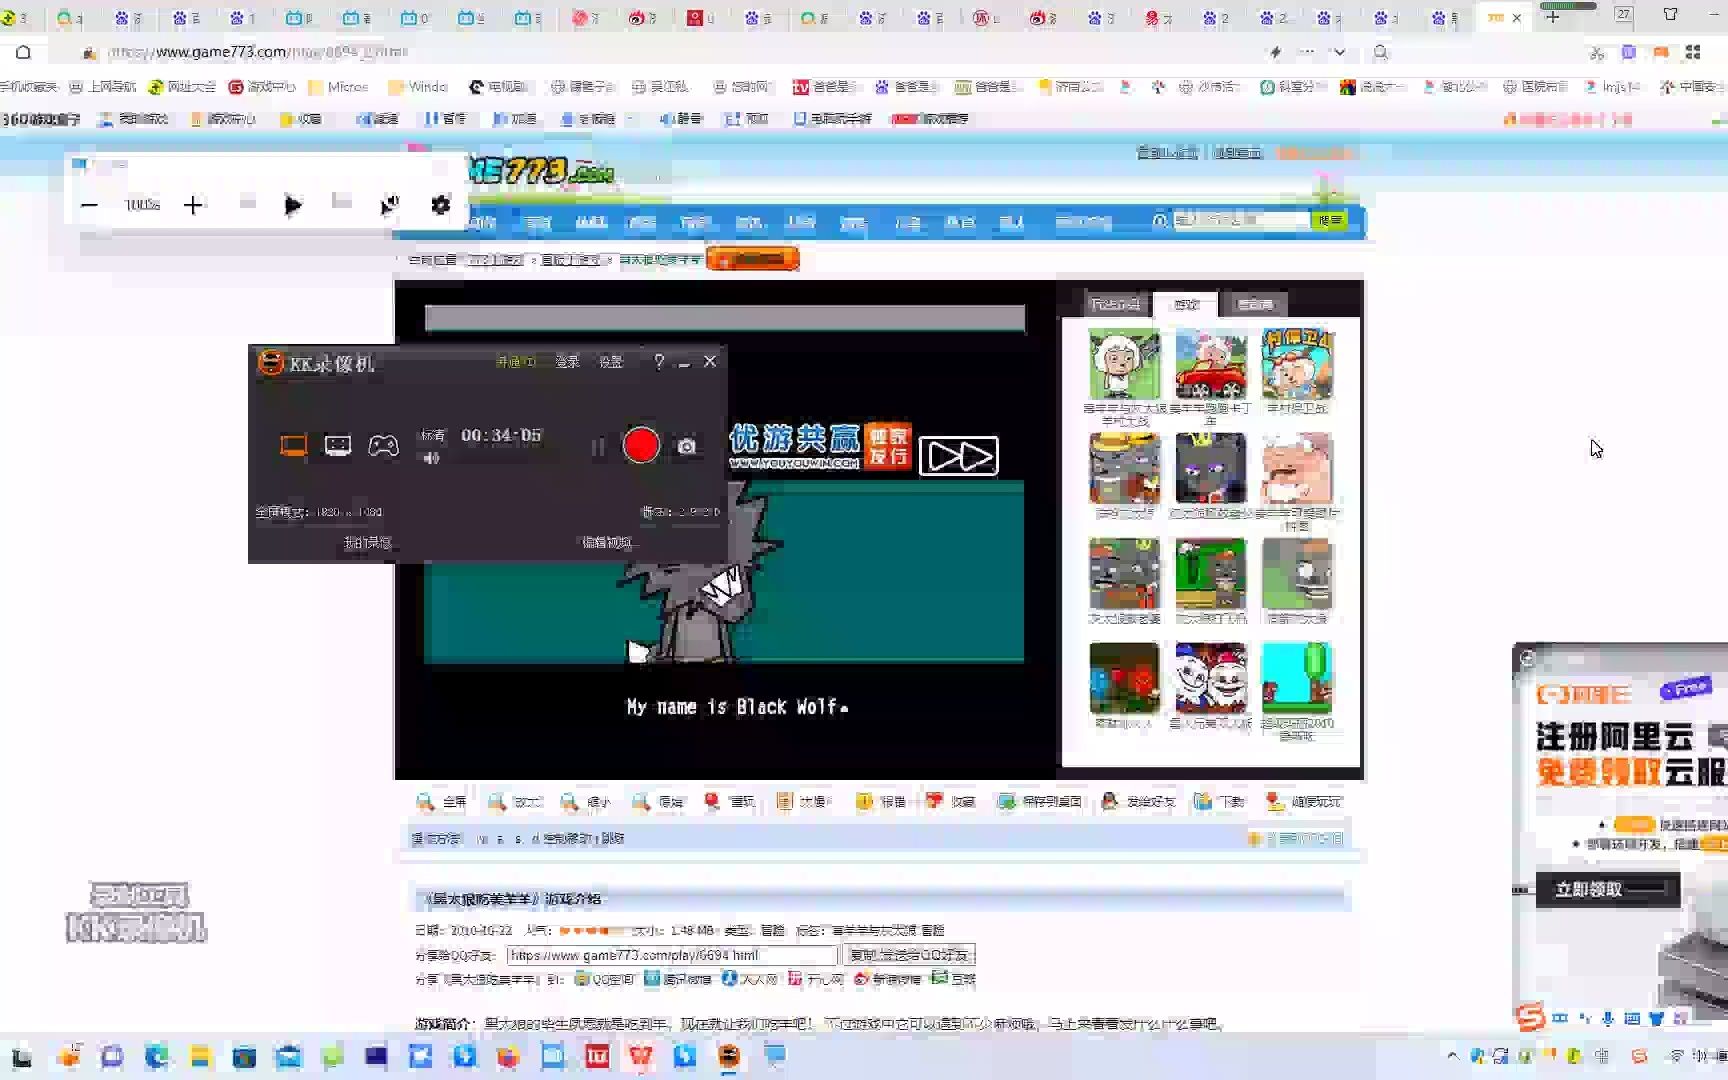Click the green search button in navigation bar
The image size is (1728, 1080).
coord(1329,220)
